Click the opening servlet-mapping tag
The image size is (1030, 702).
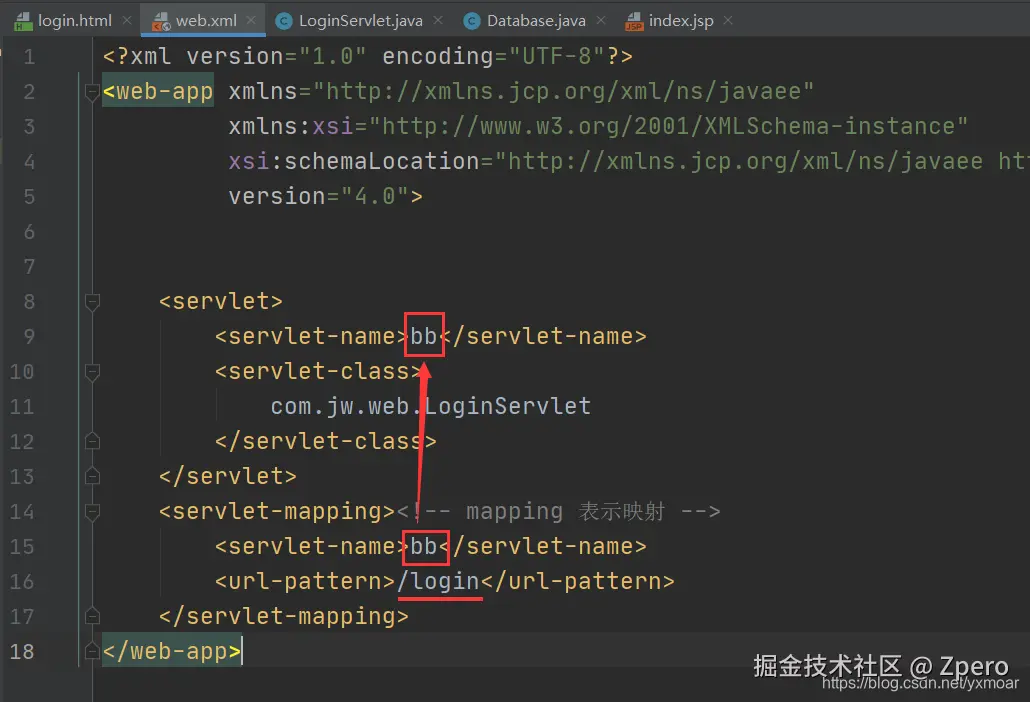[x=277, y=512]
